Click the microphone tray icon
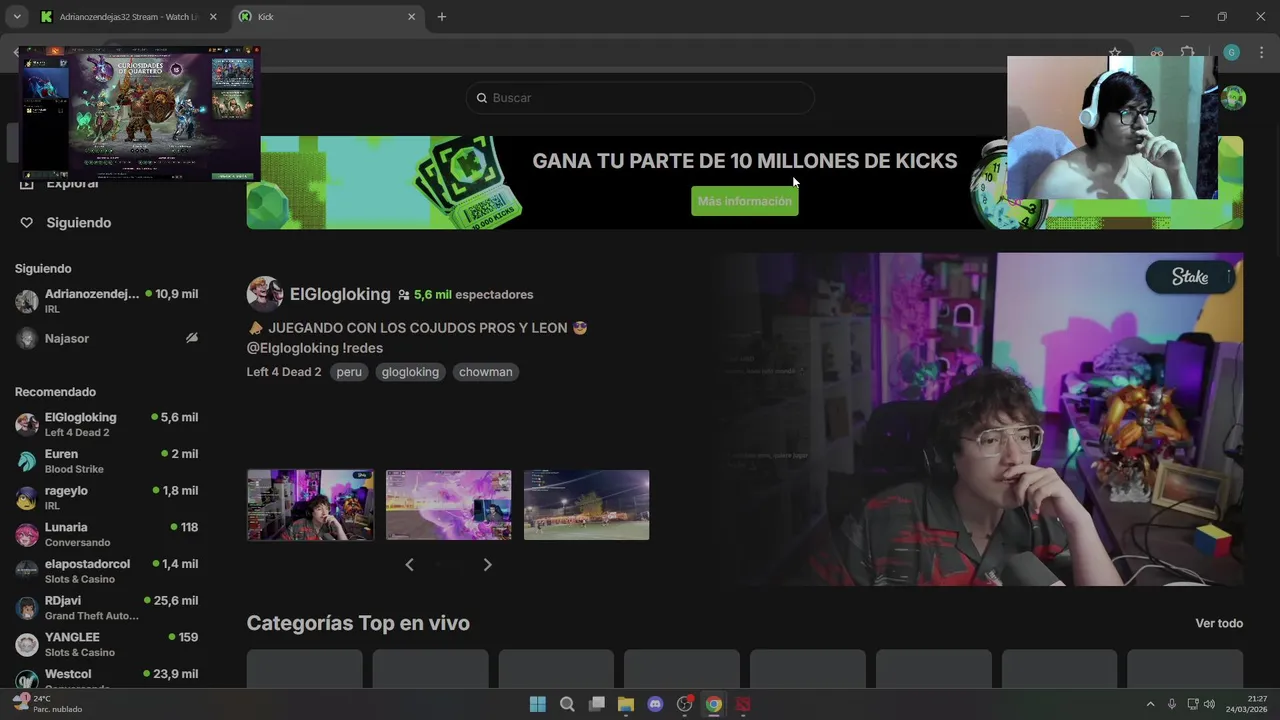The image size is (1280, 720). [1172, 704]
